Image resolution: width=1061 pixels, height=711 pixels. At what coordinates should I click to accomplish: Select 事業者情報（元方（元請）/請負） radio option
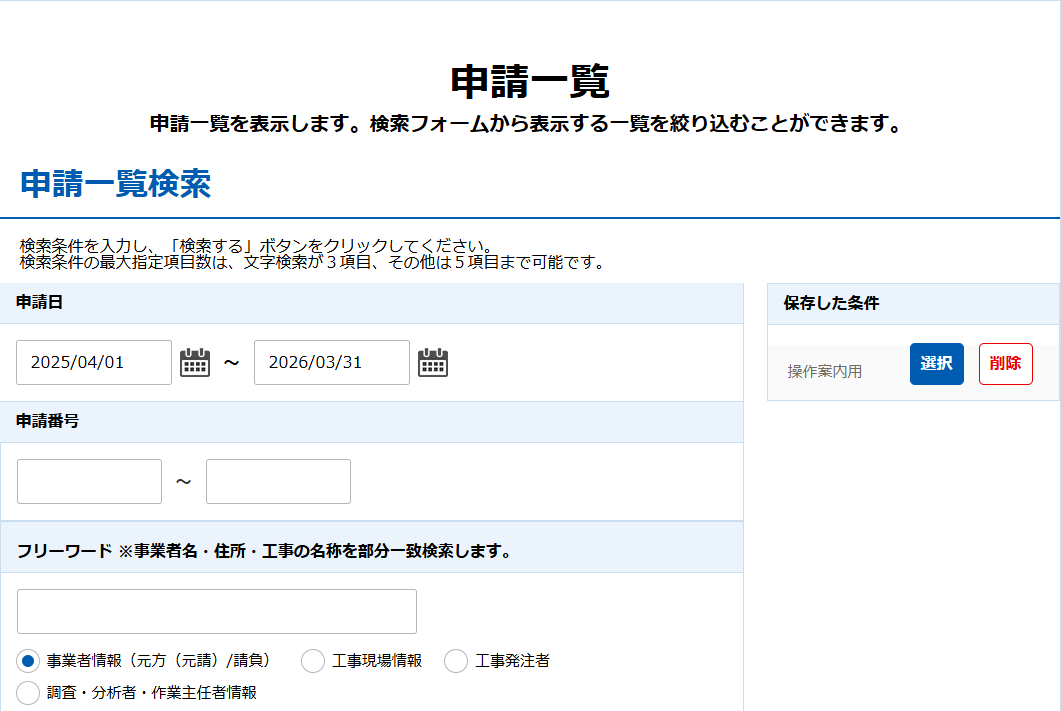pos(29,661)
